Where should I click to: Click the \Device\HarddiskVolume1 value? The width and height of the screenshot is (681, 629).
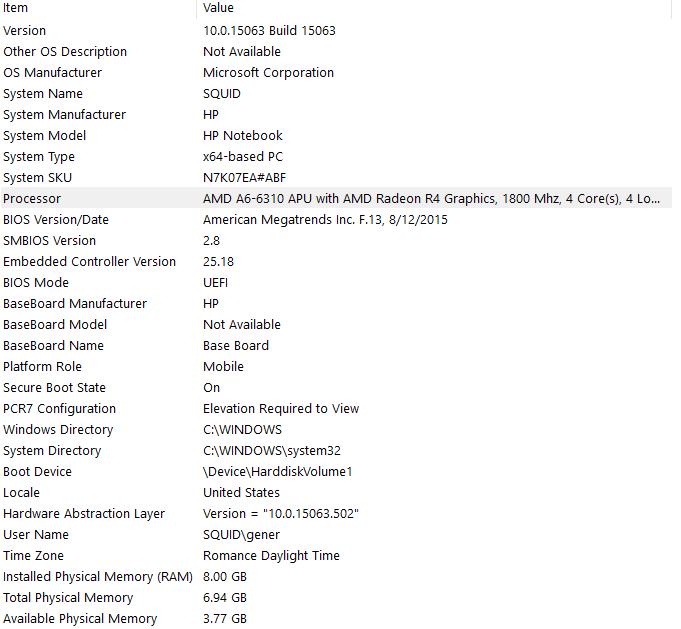click(278, 472)
